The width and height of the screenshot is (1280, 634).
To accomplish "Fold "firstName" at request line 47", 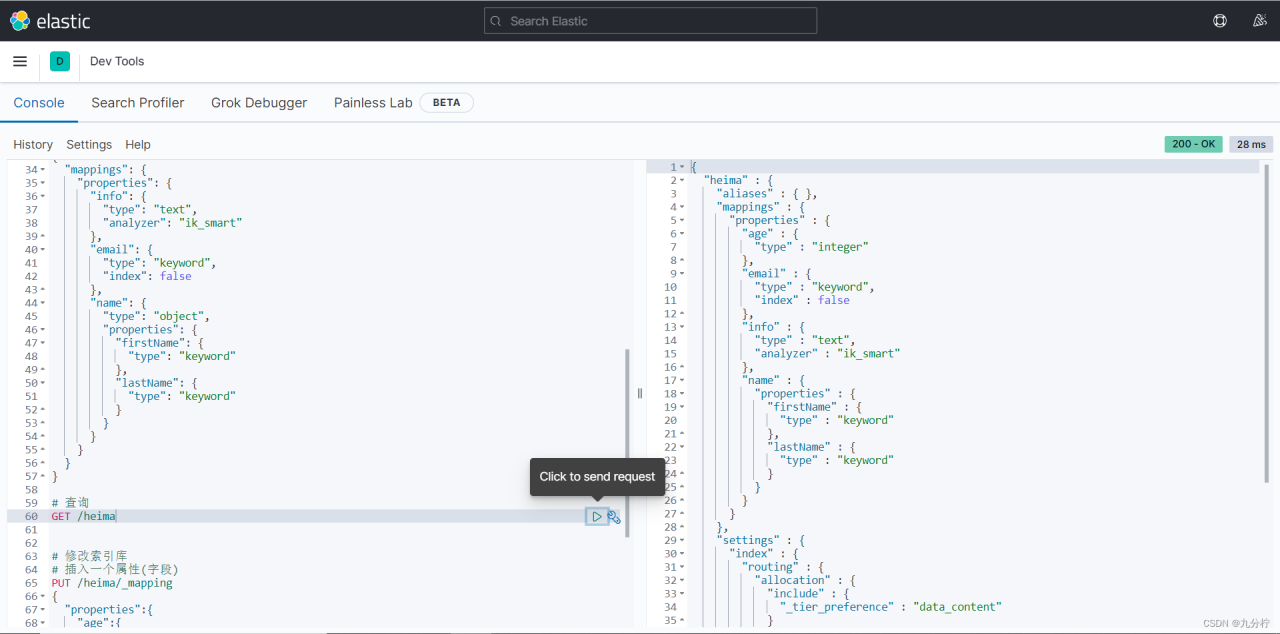I will 43,343.
